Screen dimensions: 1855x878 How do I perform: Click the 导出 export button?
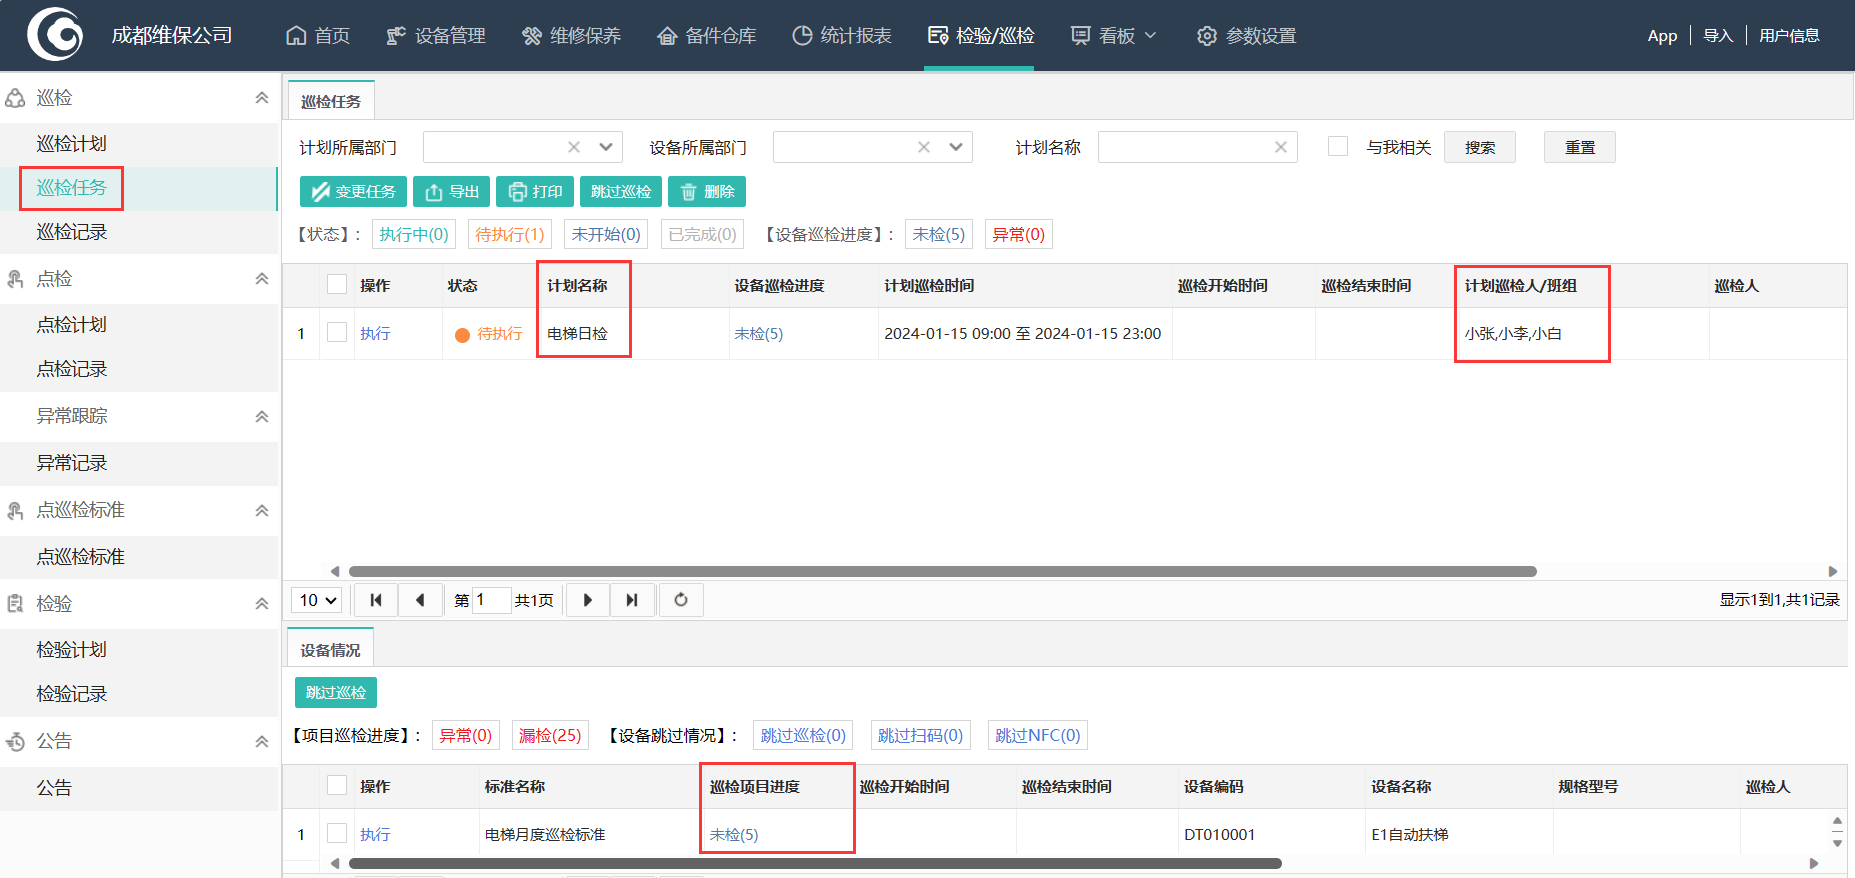pos(451,192)
